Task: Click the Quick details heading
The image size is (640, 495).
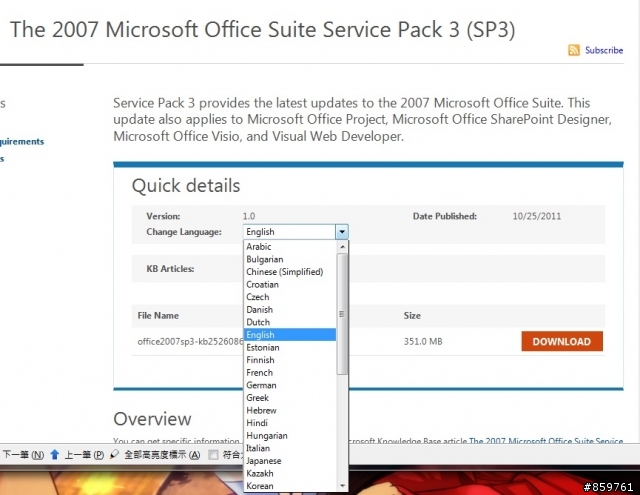Action: pos(186,186)
